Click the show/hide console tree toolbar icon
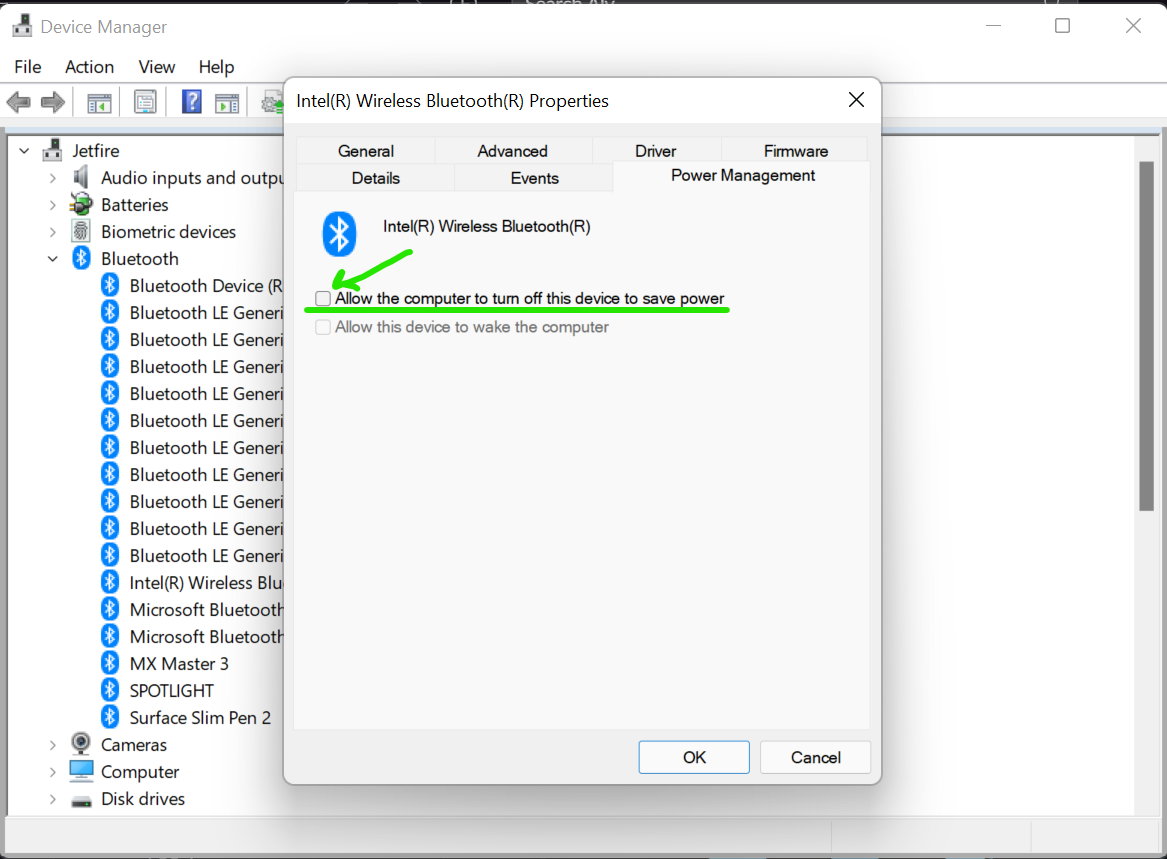Screen dimensions: 1167x859 click(x=98, y=102)
